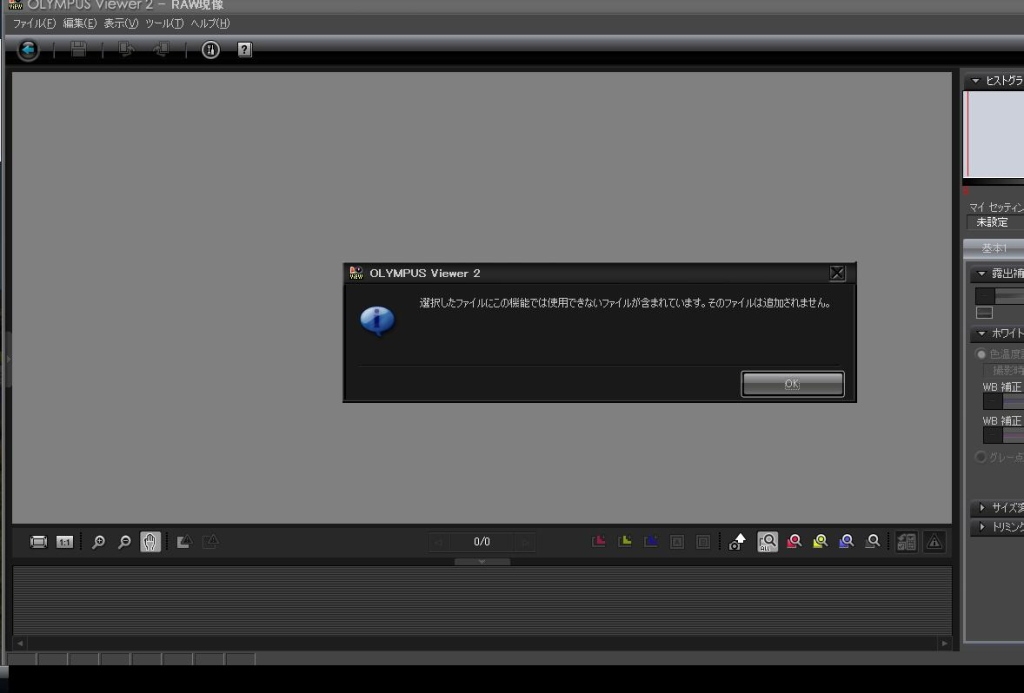Click the zoom out magnifier icon
This screenshot has height=693, width=1024.
124,542
